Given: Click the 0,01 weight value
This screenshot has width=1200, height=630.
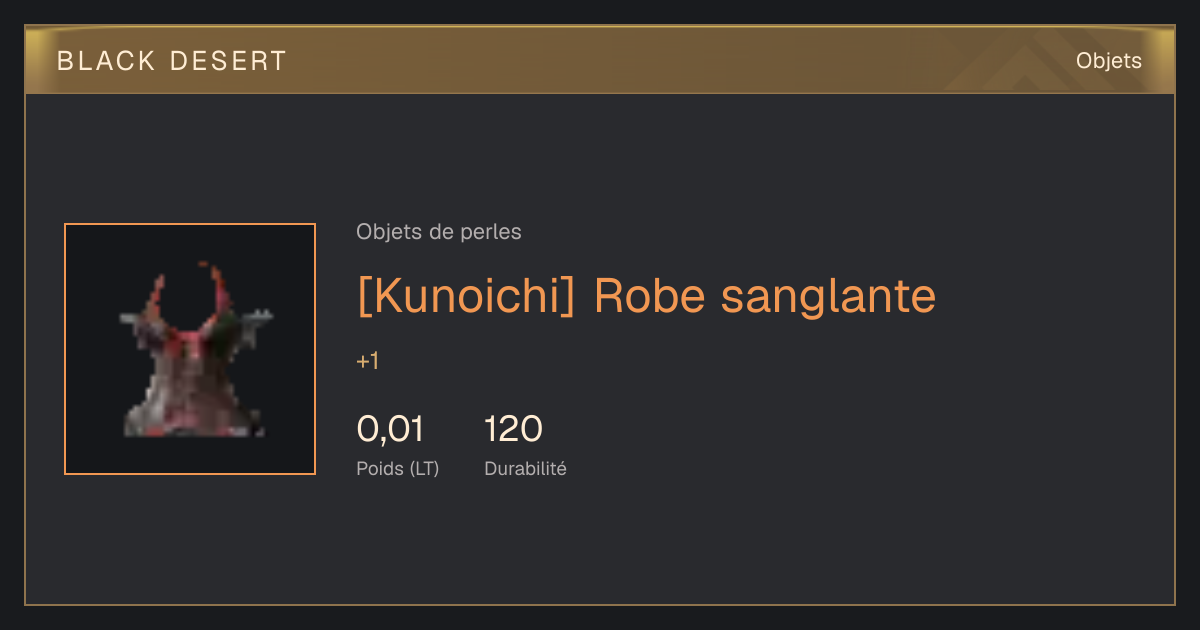Looking at the screenshot, I should (x=390, y=429).
